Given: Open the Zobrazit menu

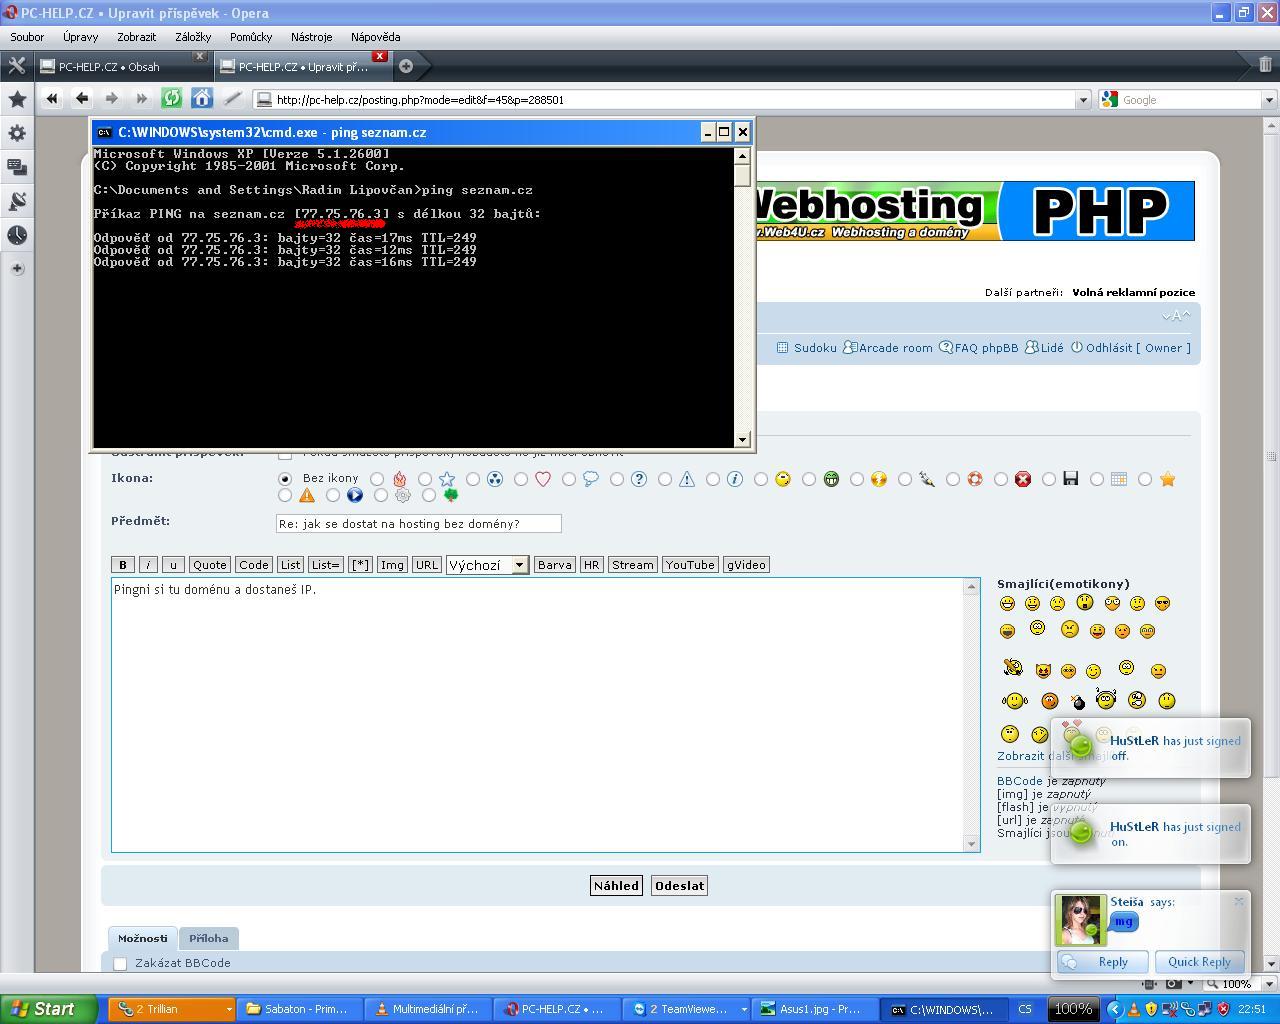Looking at the screenshot, I should coord(136,37).
